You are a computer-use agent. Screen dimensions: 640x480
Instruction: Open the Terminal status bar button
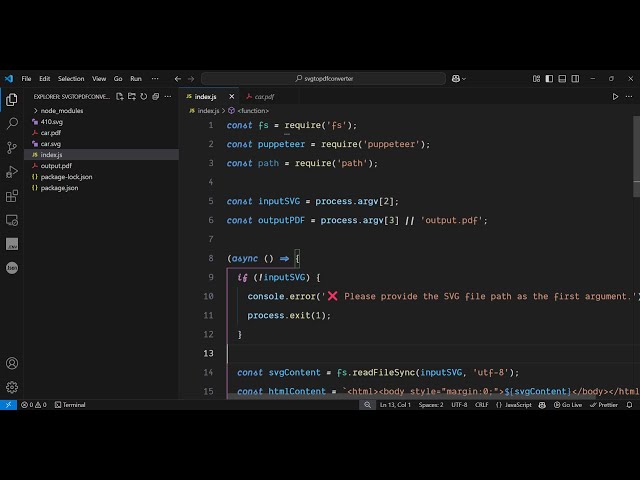coord(70,405)
